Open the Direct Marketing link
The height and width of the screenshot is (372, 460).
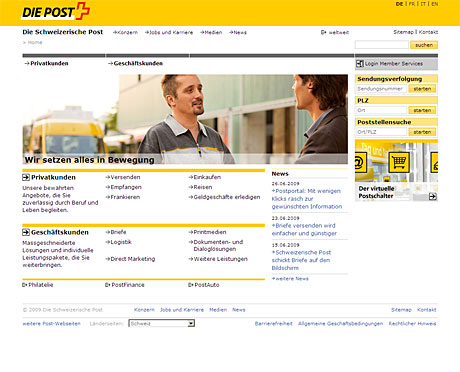130,259
